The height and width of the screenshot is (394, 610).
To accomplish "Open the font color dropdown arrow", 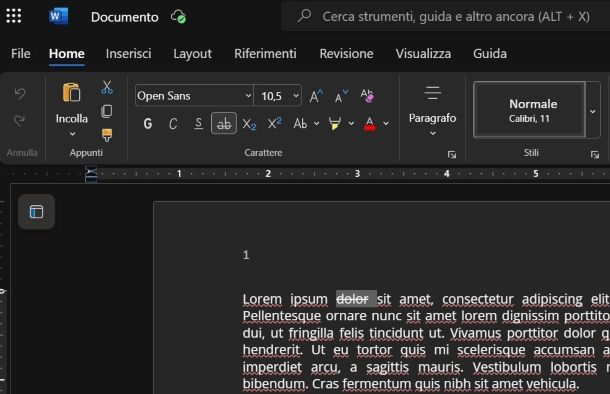I will click(x=386, y=123).
